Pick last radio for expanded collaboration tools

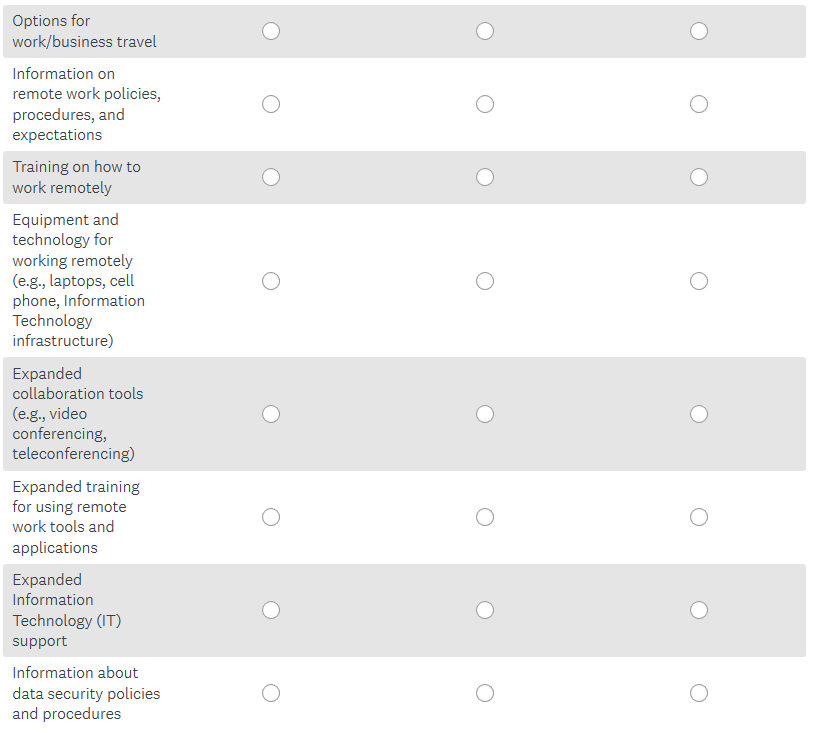(699, 414)
